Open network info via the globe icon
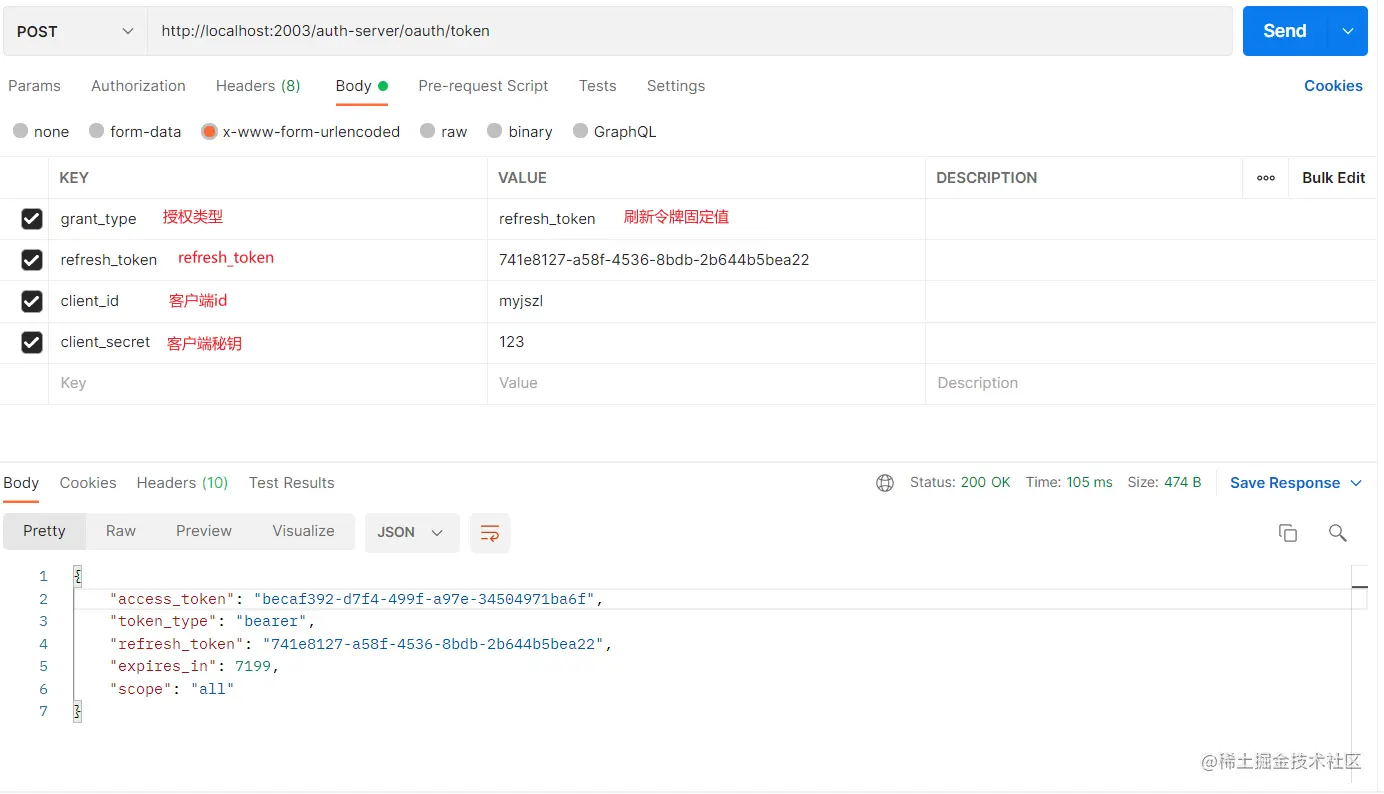Image resolution: width=1384 pixels, height=794 pixels. pyautogui.click(x=885, y=483)
